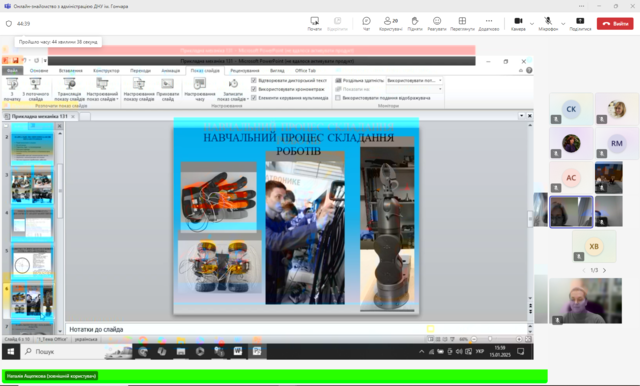The height and width of the screenshot is (386, 640).
Task: Open notification center in shared taskbar
Action: click(520, 351)
